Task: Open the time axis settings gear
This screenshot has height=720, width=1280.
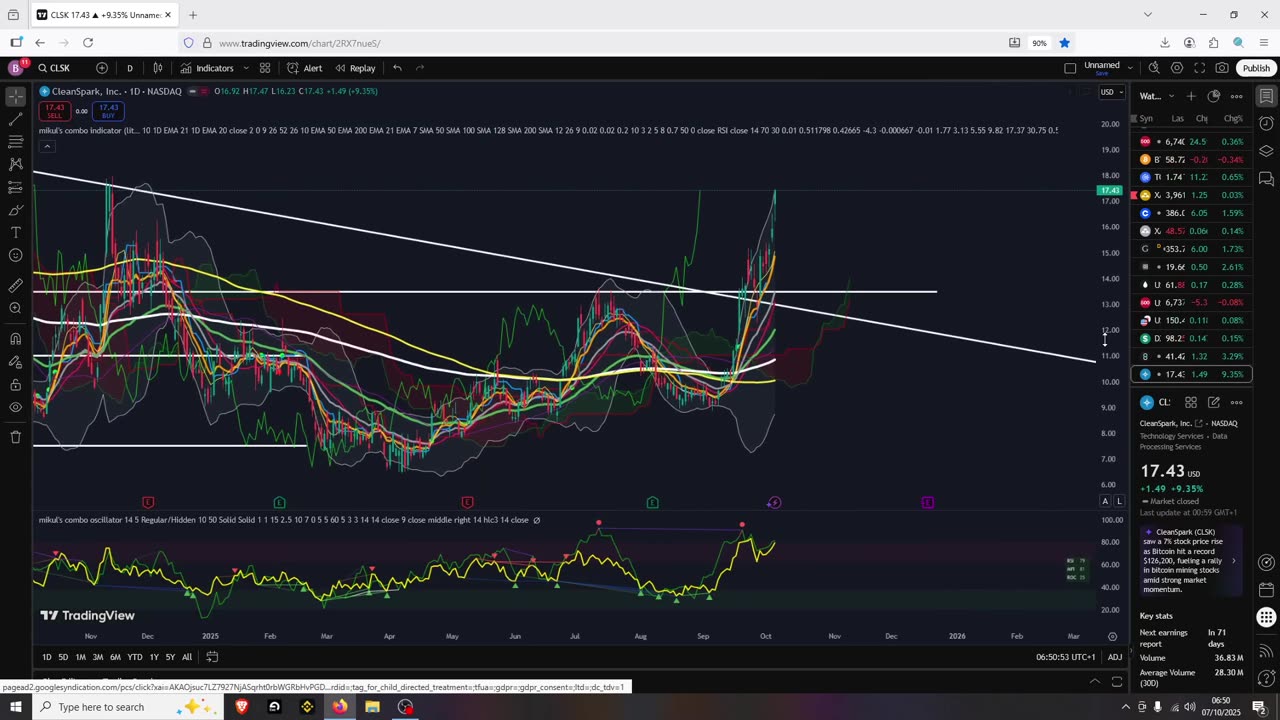Action: (x=1112, y=636)
